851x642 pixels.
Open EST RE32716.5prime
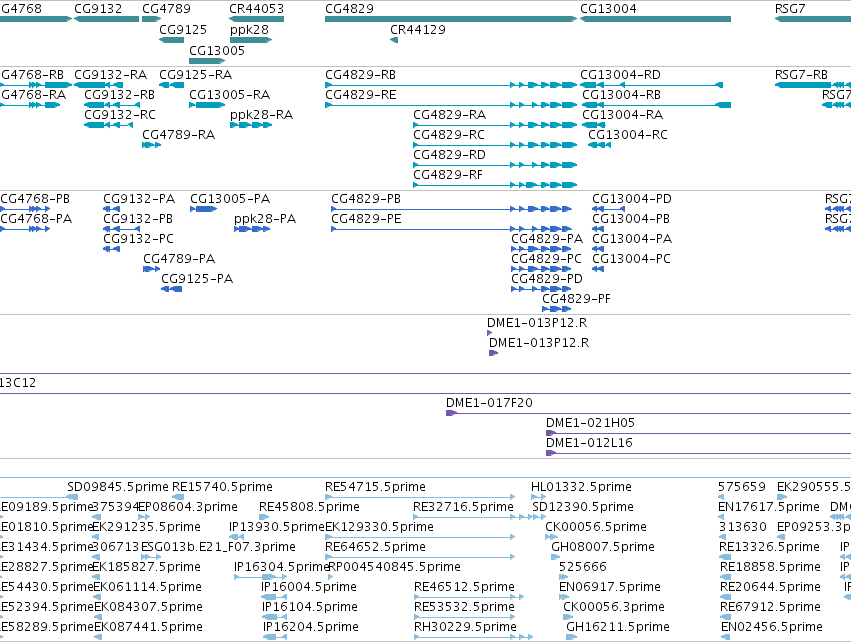click(x=463, y=507)
